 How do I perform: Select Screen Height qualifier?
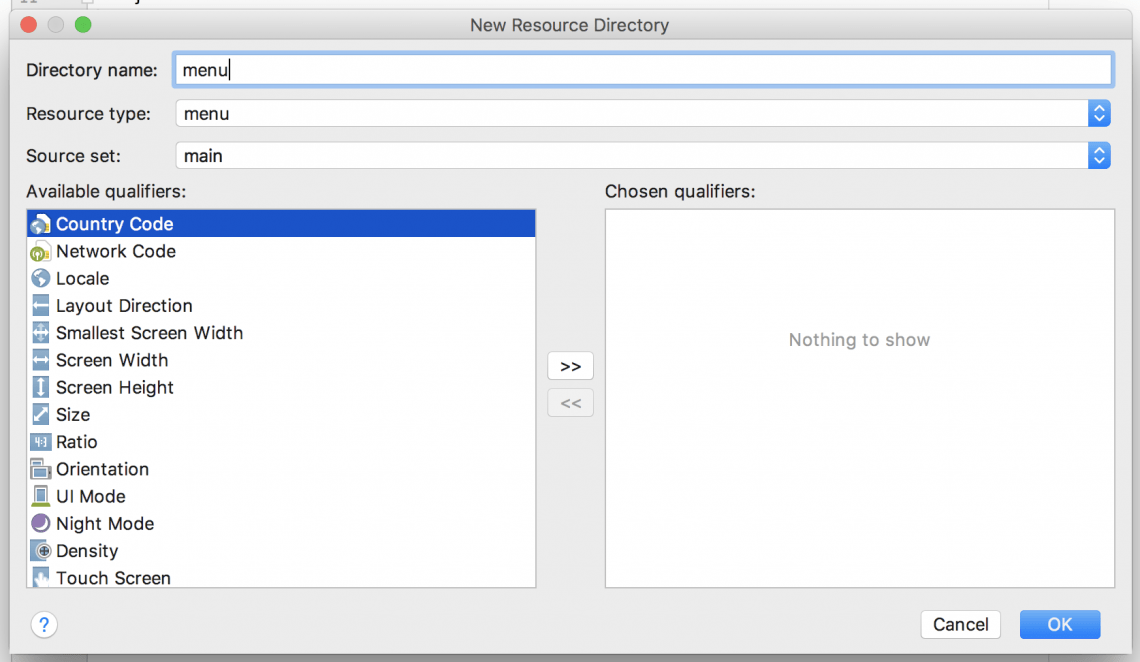point(115,387)
